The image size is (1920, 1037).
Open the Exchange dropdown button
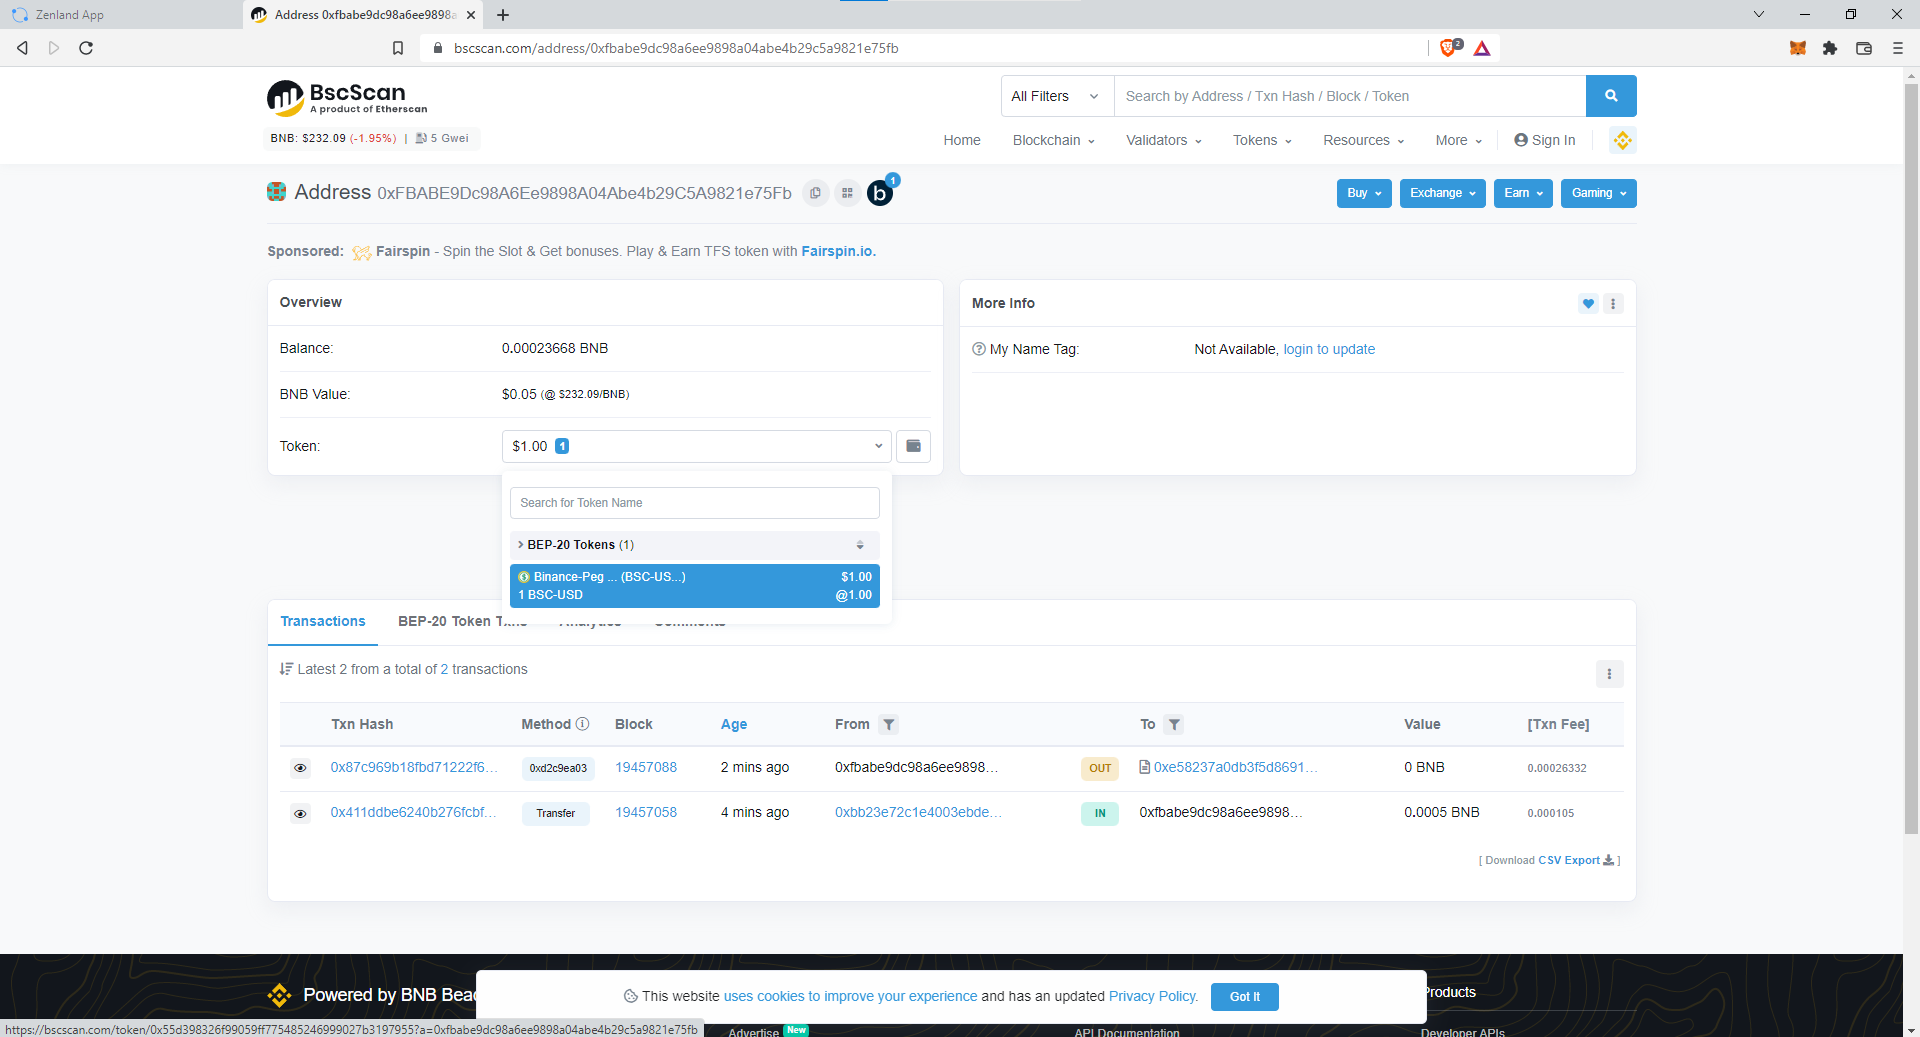(1442, 193)
